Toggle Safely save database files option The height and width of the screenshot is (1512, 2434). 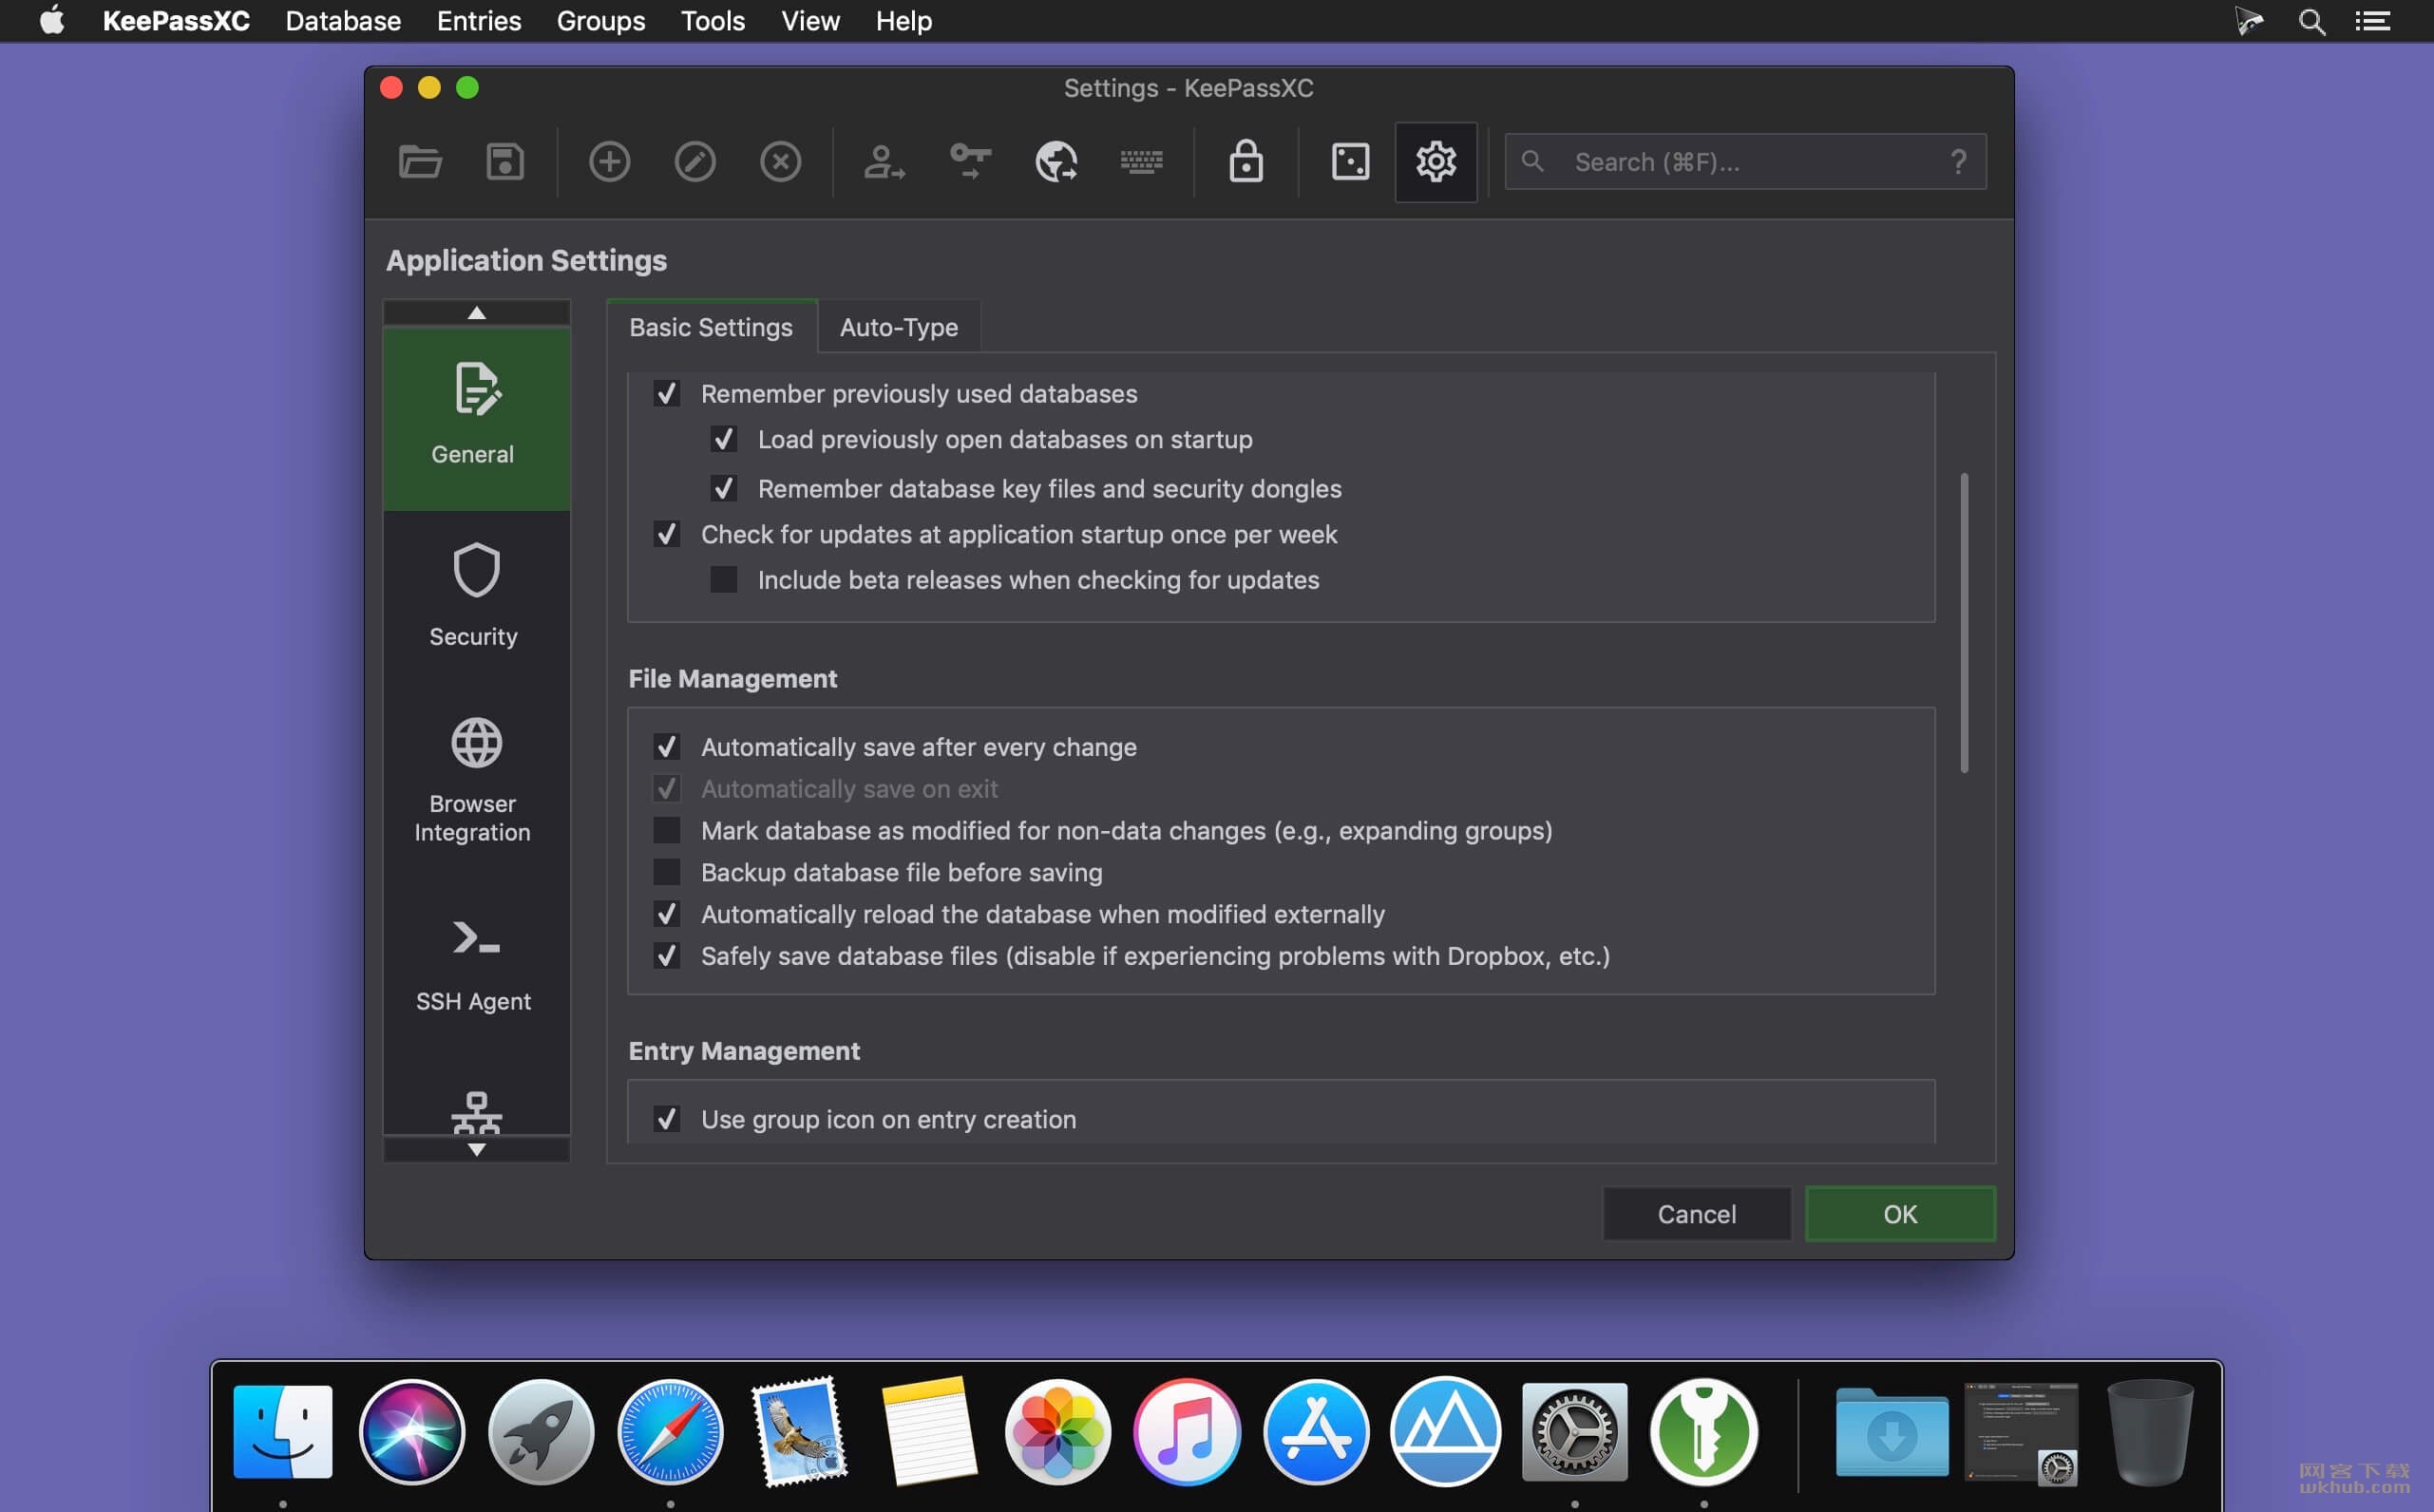(x=666, y=956)
